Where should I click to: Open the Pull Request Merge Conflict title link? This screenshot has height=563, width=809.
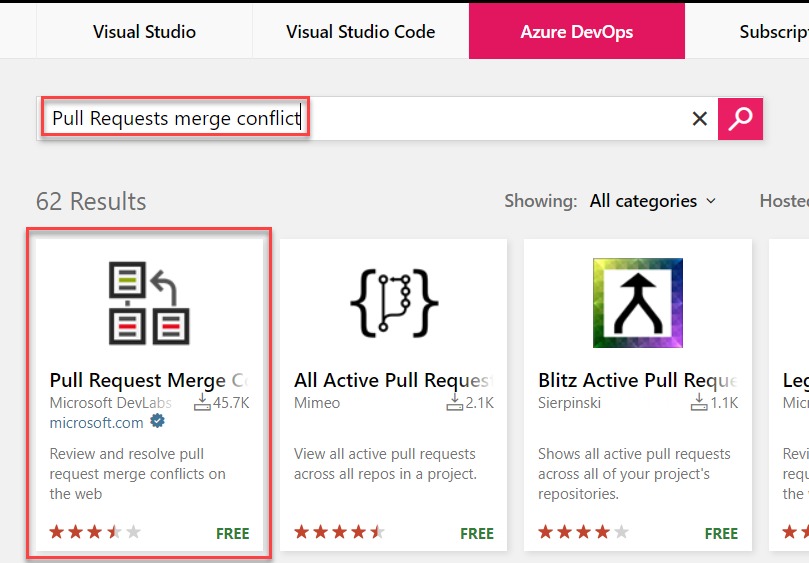149,380
